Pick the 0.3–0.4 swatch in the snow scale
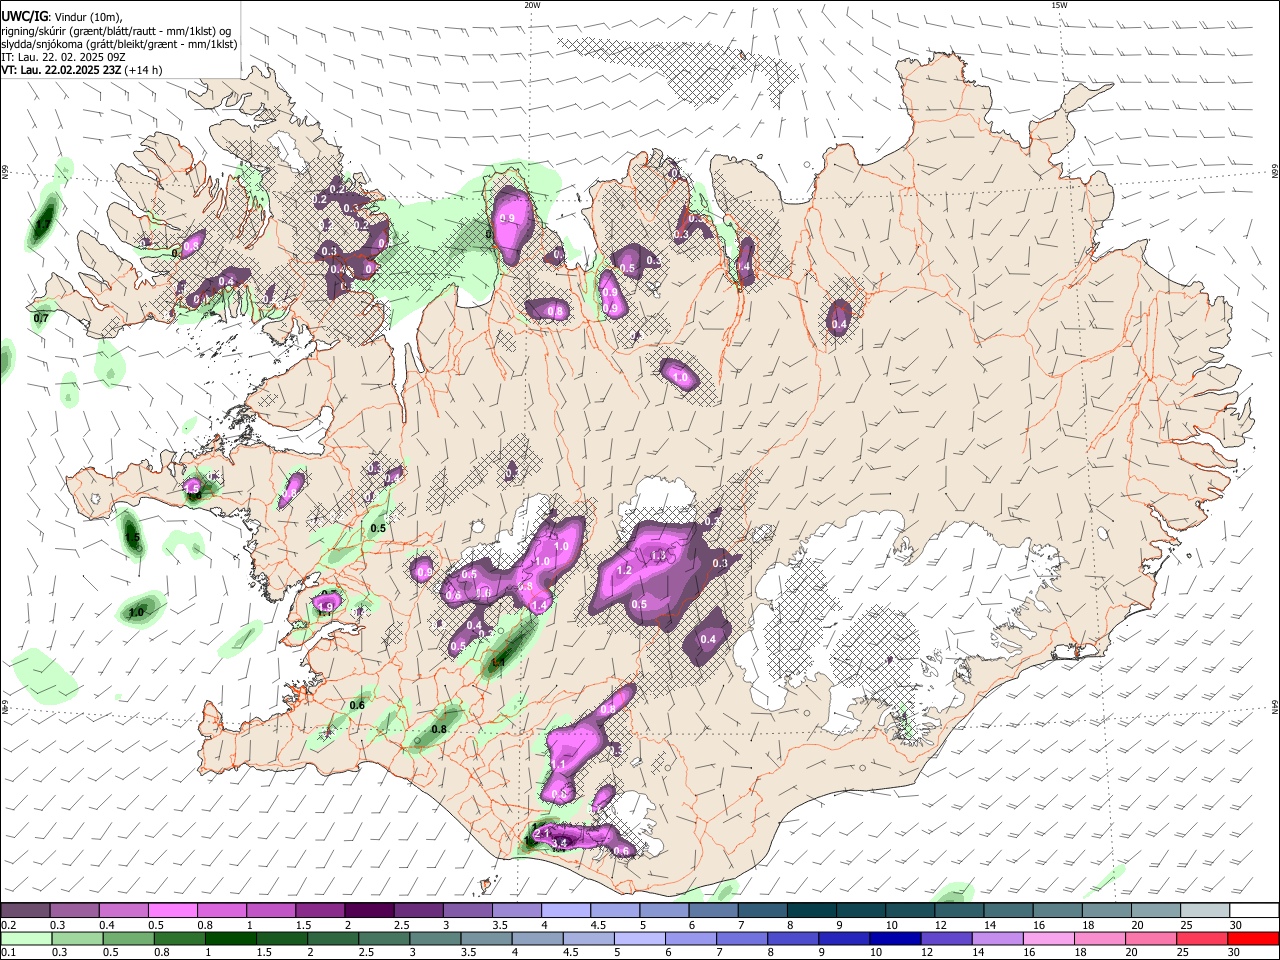This screenshot has height=960, width=1280. click(x=74, y=910)
